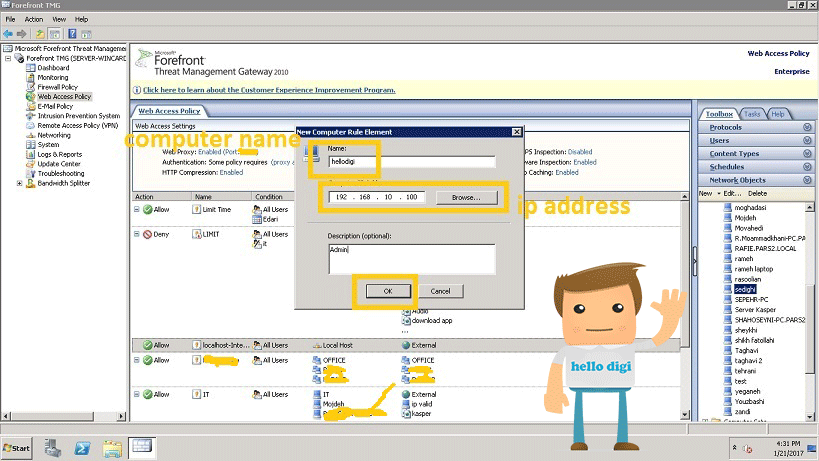Screen dimensions: 819x461
Task: Click Cancel in New Computer Rule Element
Action: tap(440, 291)
